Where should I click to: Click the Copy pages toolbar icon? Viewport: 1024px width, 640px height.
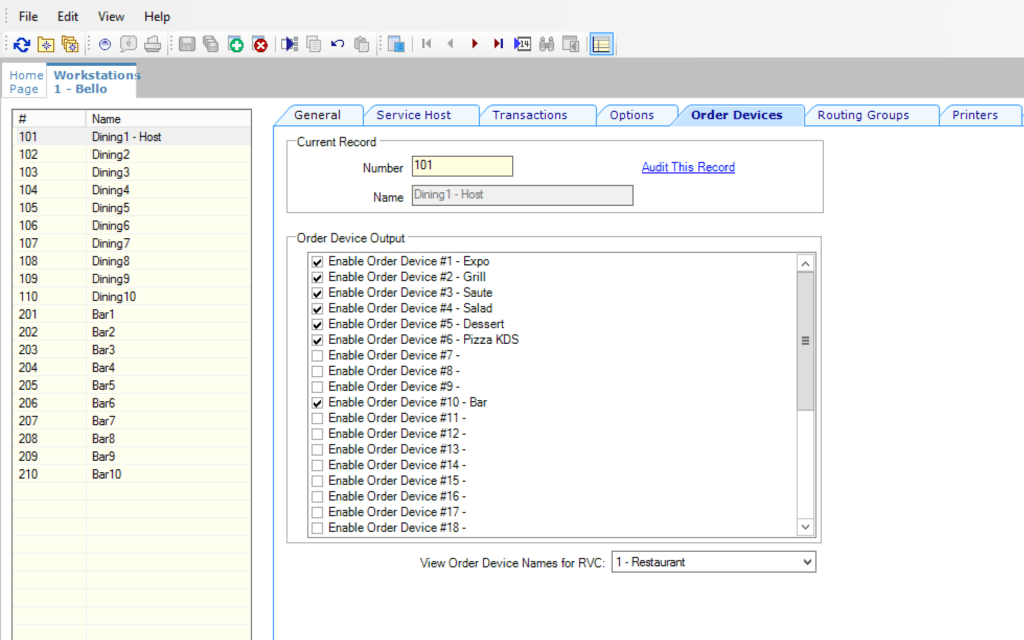click(313, 44)
